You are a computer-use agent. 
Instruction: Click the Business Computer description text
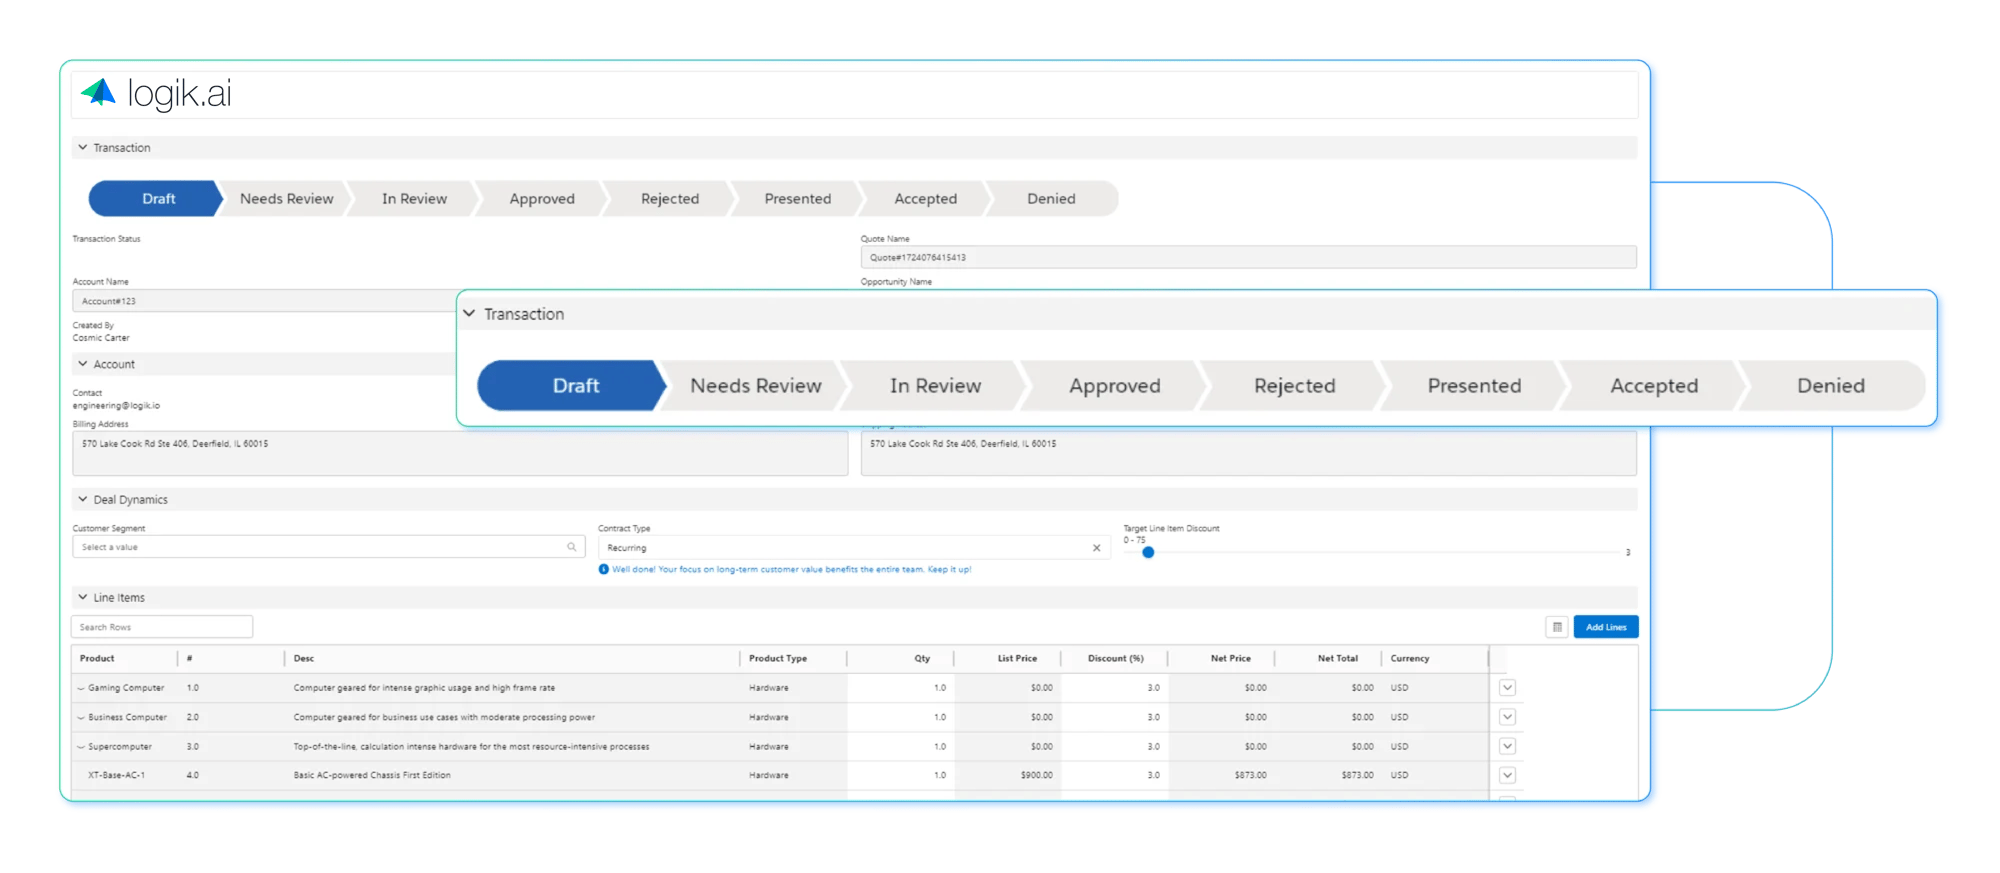(x=444, y=717)
